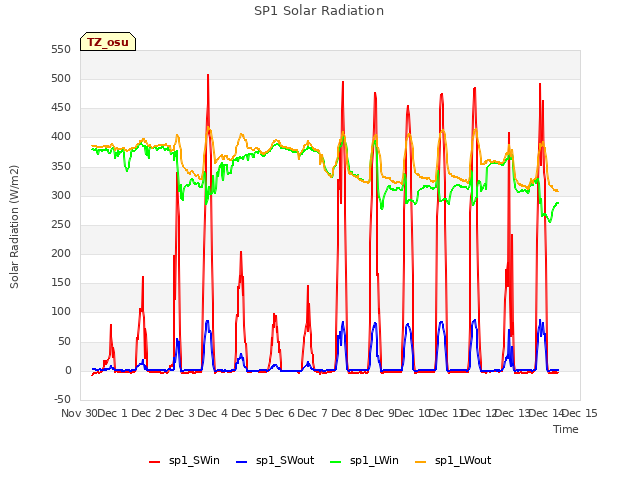Screen dimensions: 640x480
Task: Click the red sp1_SWin legend swatch
Action: (x=155, y=461)
